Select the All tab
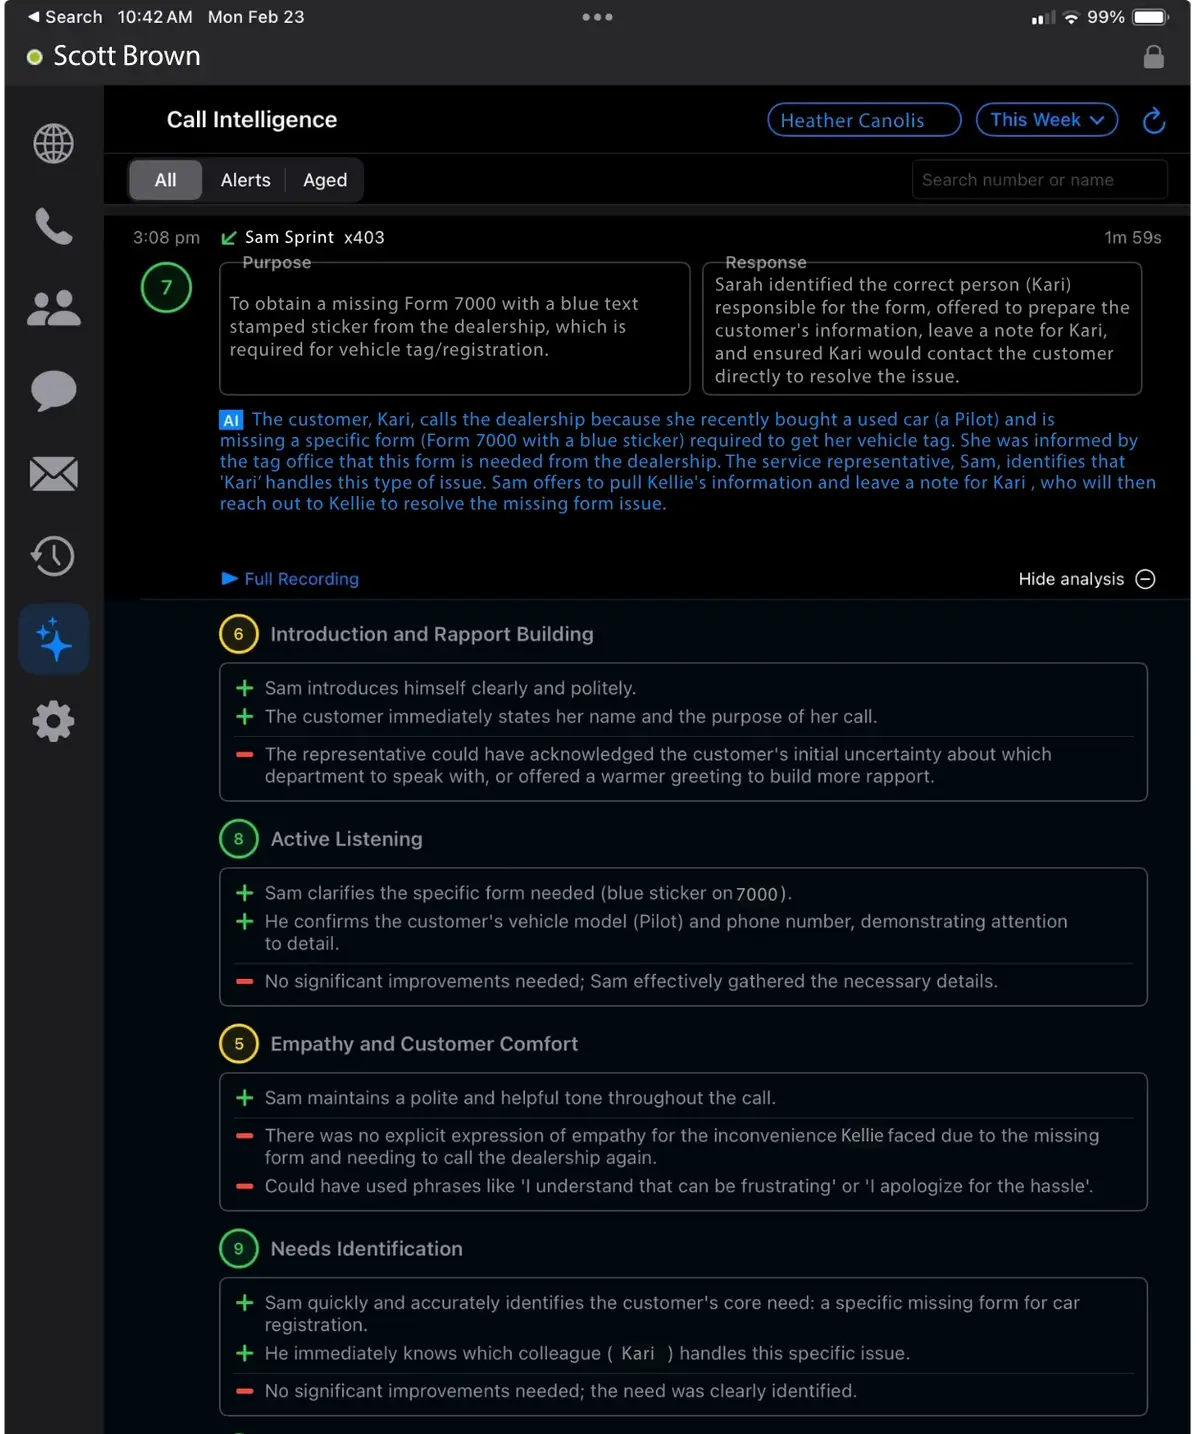Image resolution: width=1200 pixels, height=1434 pixels. click(166, 180)
